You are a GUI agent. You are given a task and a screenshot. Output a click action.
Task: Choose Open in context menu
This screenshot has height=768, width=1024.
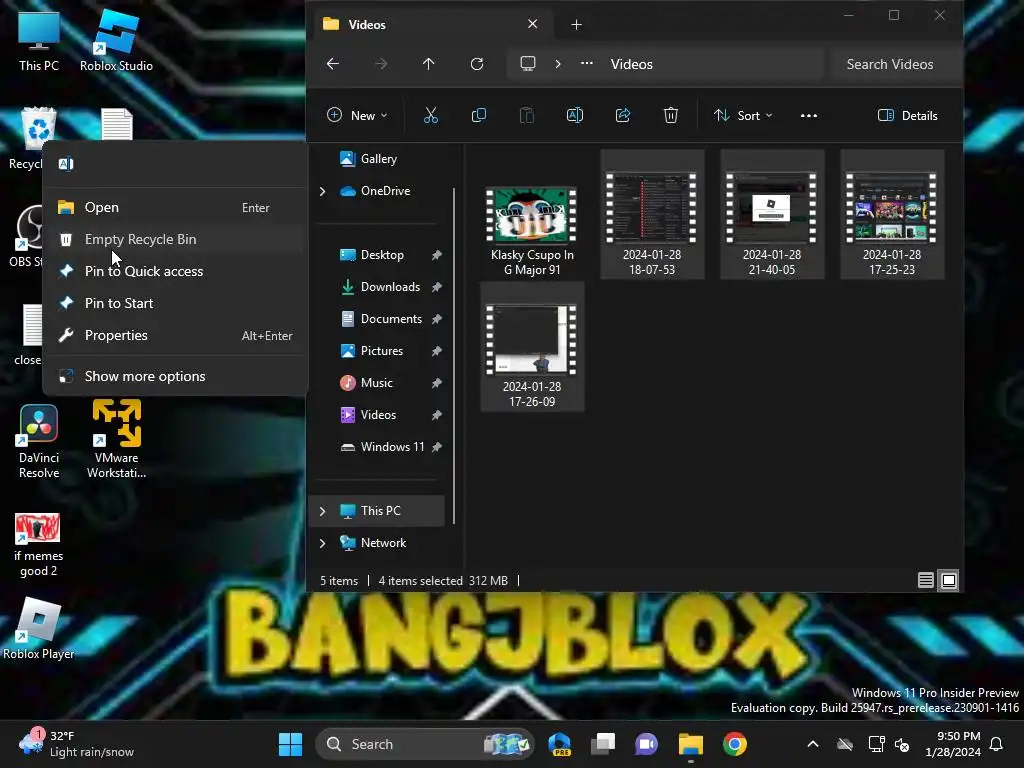[x=175, y=208]
